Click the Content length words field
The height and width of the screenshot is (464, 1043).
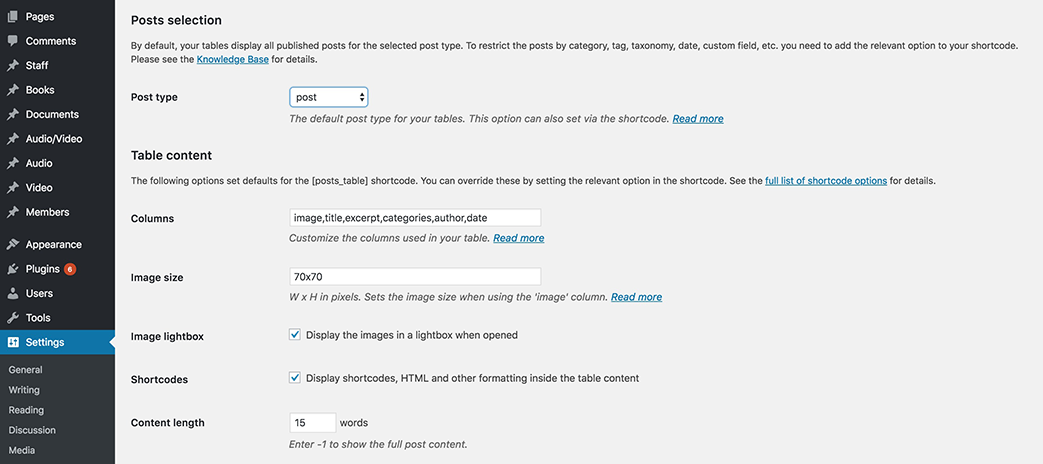click(x=312, y=422)
